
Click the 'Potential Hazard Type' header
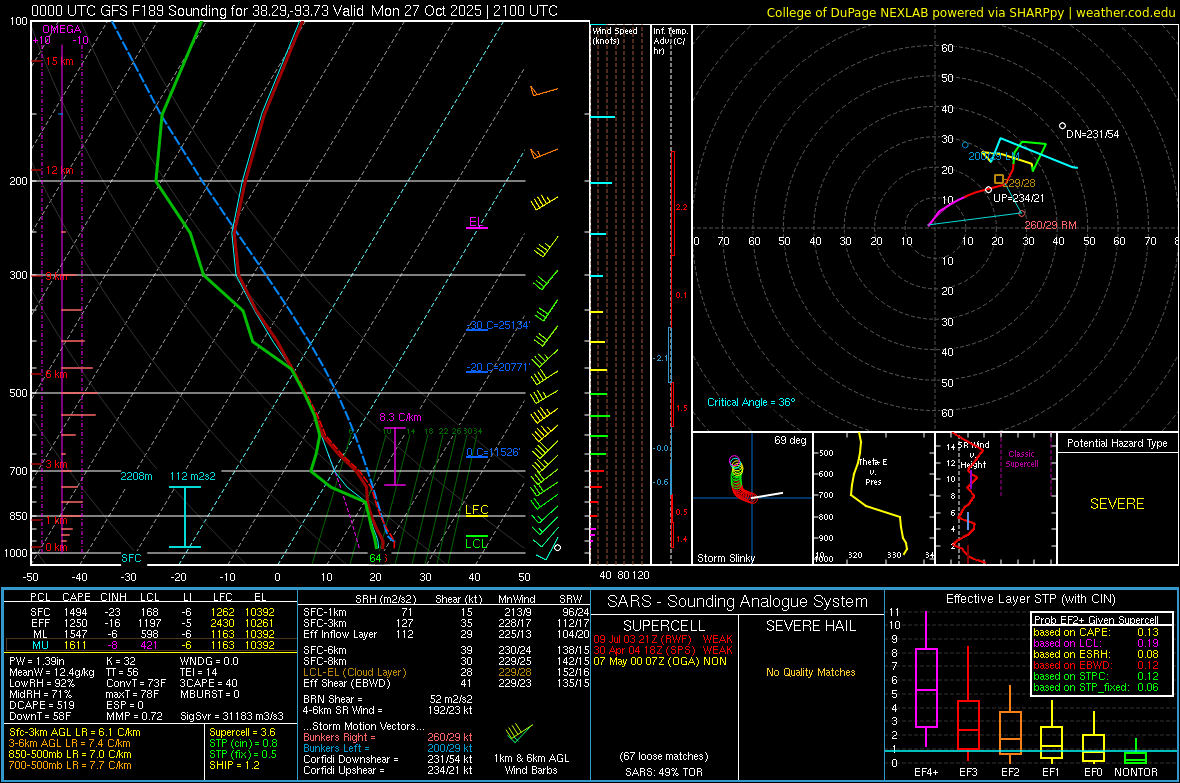coord(1118,443)
